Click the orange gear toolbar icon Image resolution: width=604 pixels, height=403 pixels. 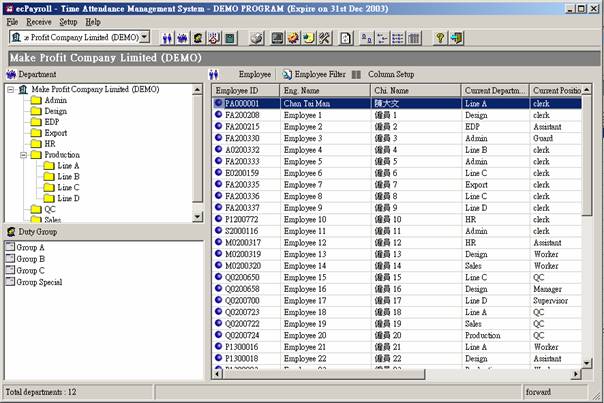(x=293, y=38)
